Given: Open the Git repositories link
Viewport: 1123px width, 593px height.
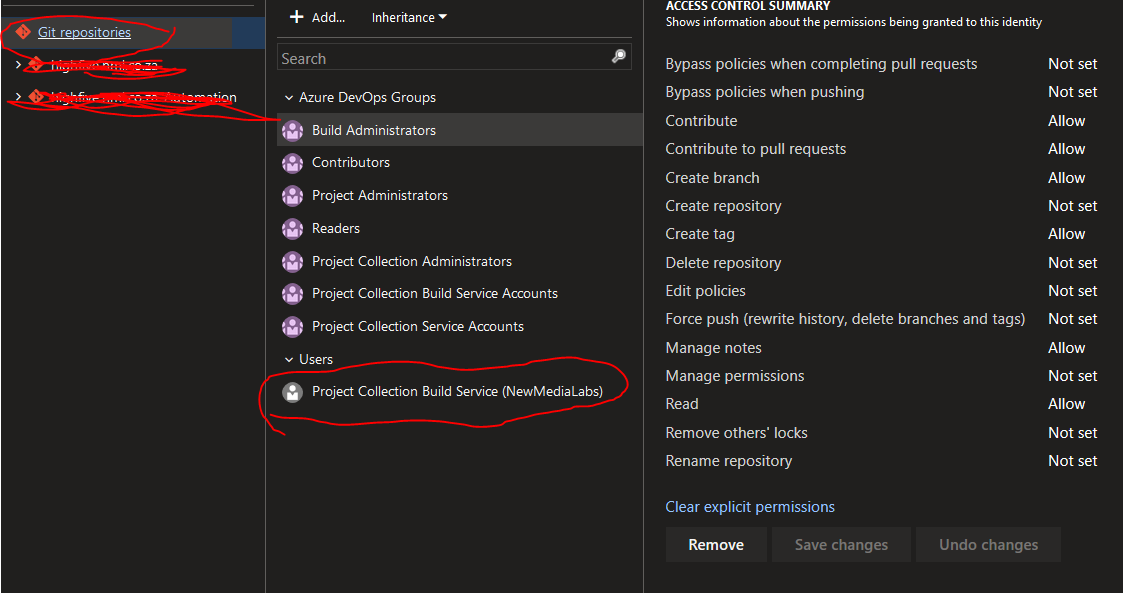Looking at the screenshot, I should tap(84, 33).
